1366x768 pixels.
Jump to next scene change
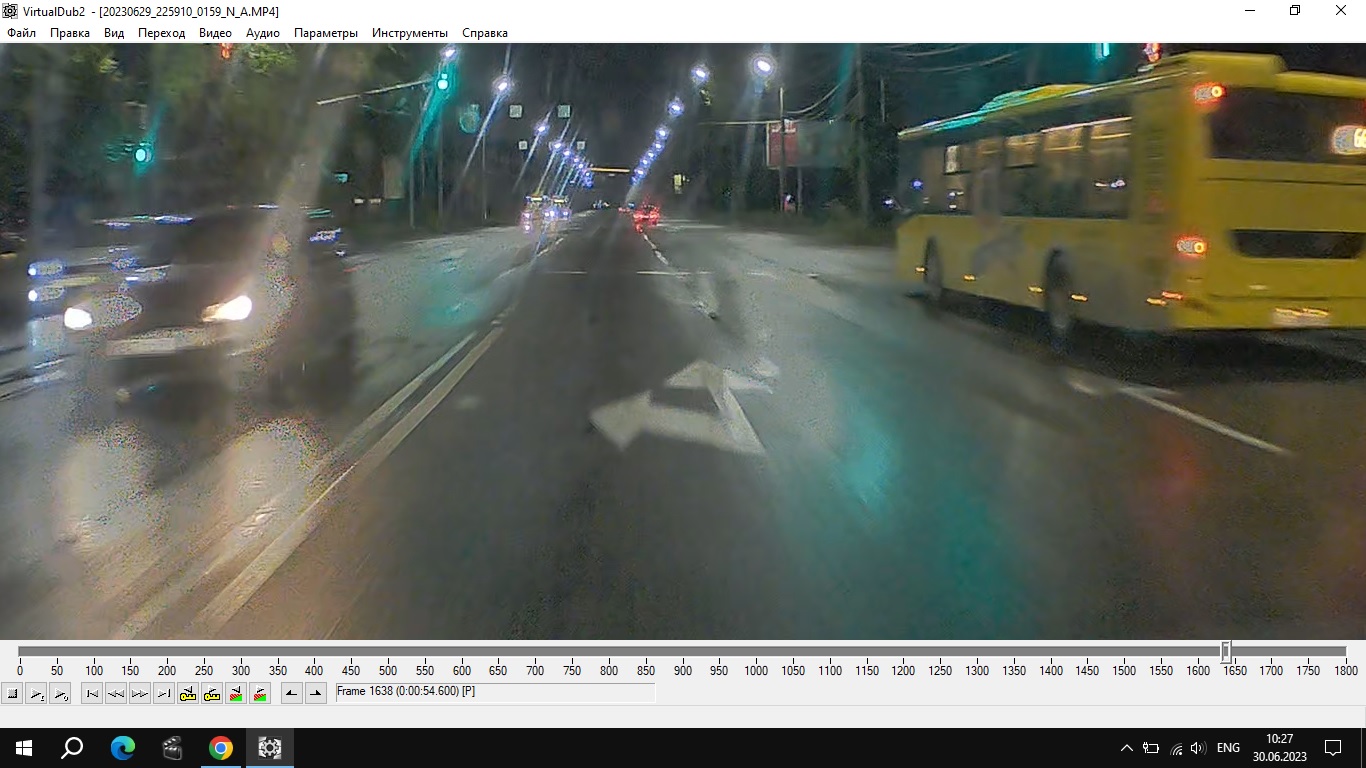[x=260, y=693]
